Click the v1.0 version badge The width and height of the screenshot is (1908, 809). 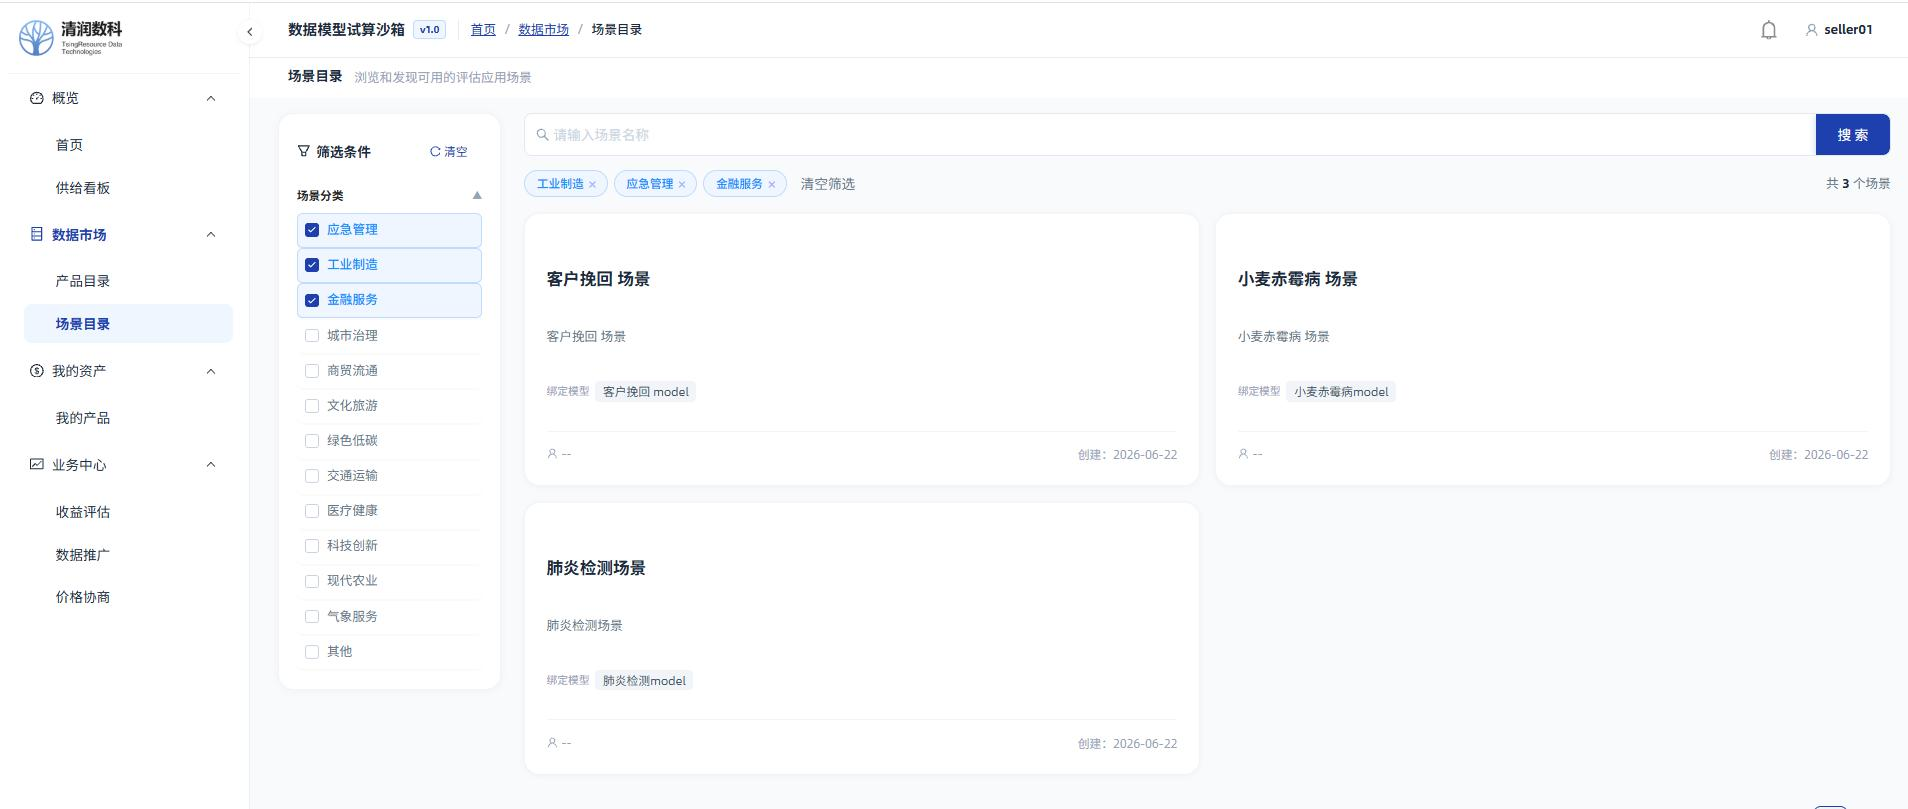429,30
